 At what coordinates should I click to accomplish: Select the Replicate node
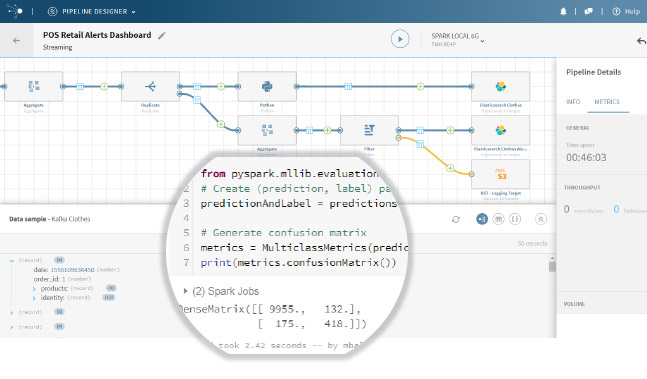pyautogui.click(x=150, y=86)
